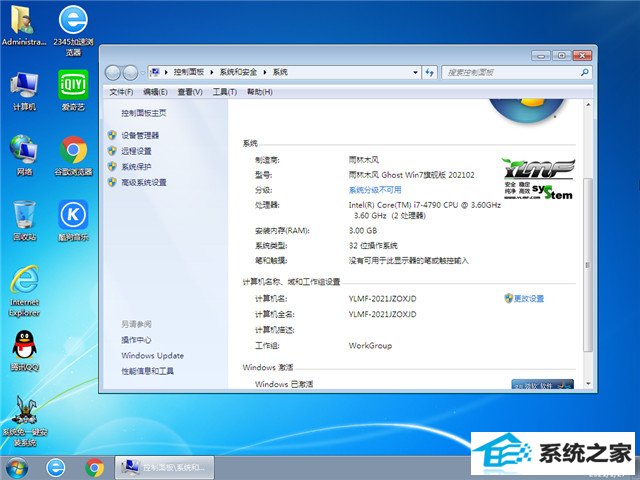The height and width of the screenshot is (480, 640).
Task: Click the refresh button beside address bar
Action: 429,72
